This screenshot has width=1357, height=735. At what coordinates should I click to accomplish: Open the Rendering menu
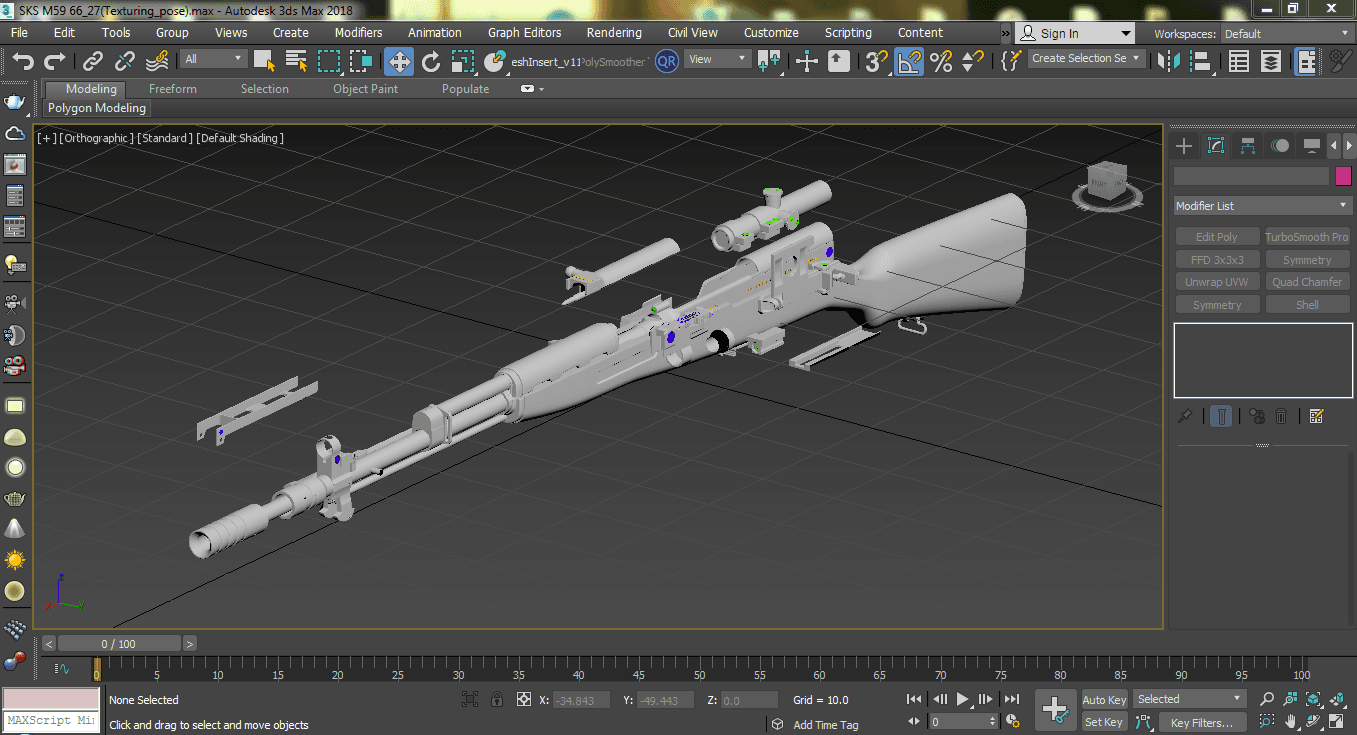(614, 32)
